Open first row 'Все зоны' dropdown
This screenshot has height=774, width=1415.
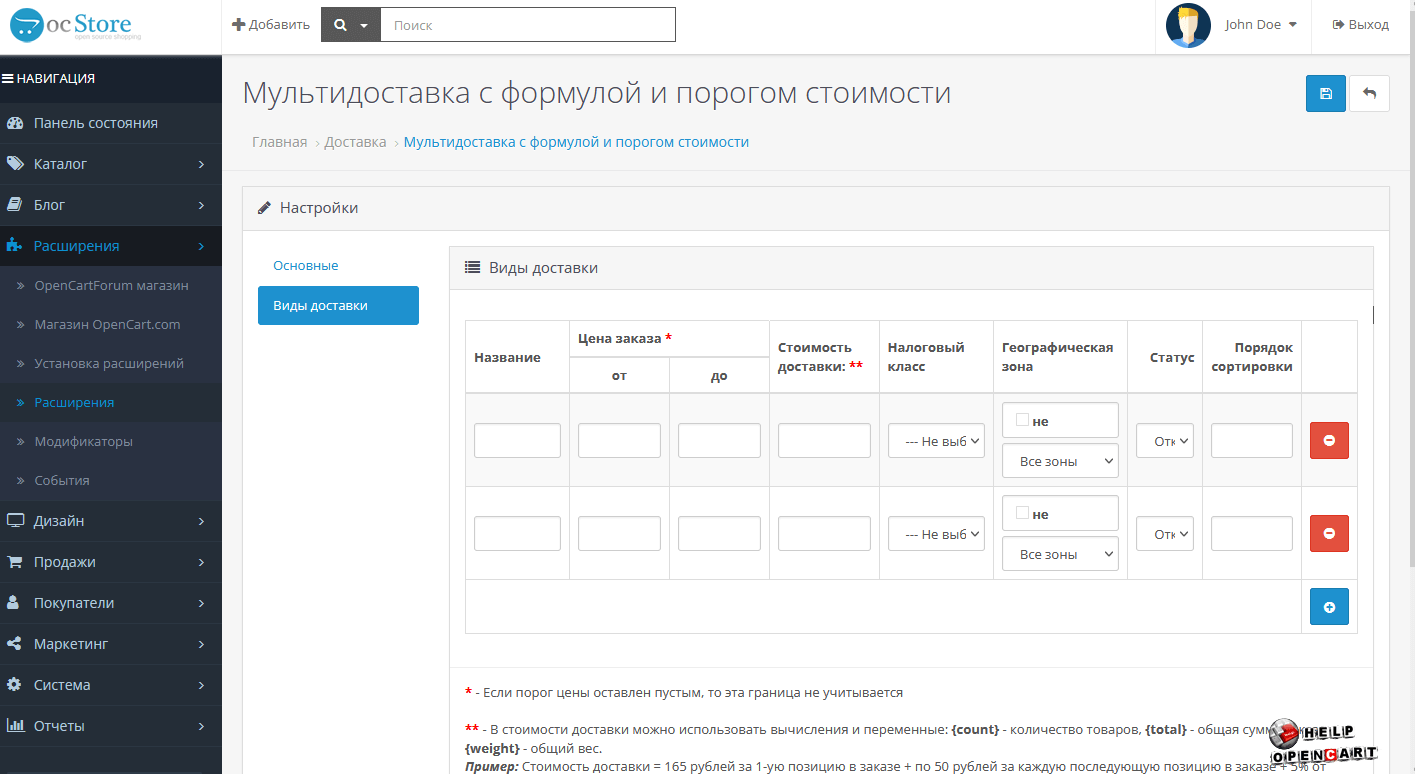(x=1060, y=461)
